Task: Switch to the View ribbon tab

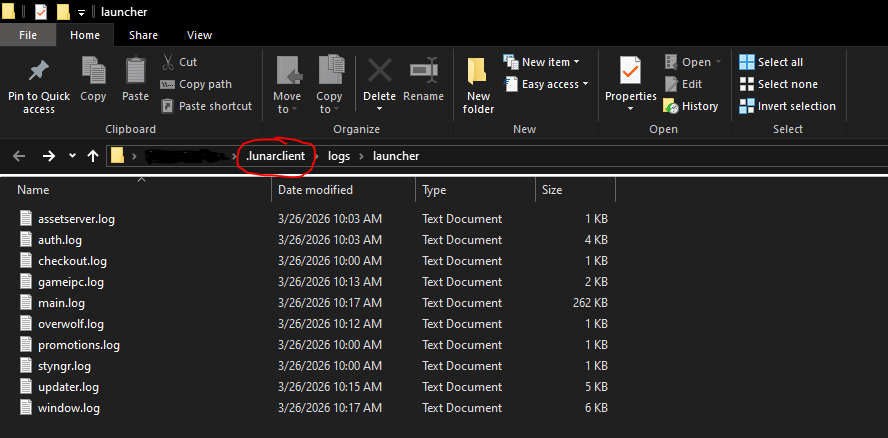Action: [199, 35]
